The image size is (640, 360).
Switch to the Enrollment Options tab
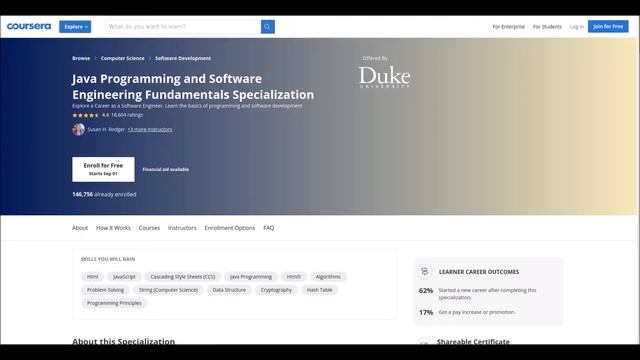230,228
